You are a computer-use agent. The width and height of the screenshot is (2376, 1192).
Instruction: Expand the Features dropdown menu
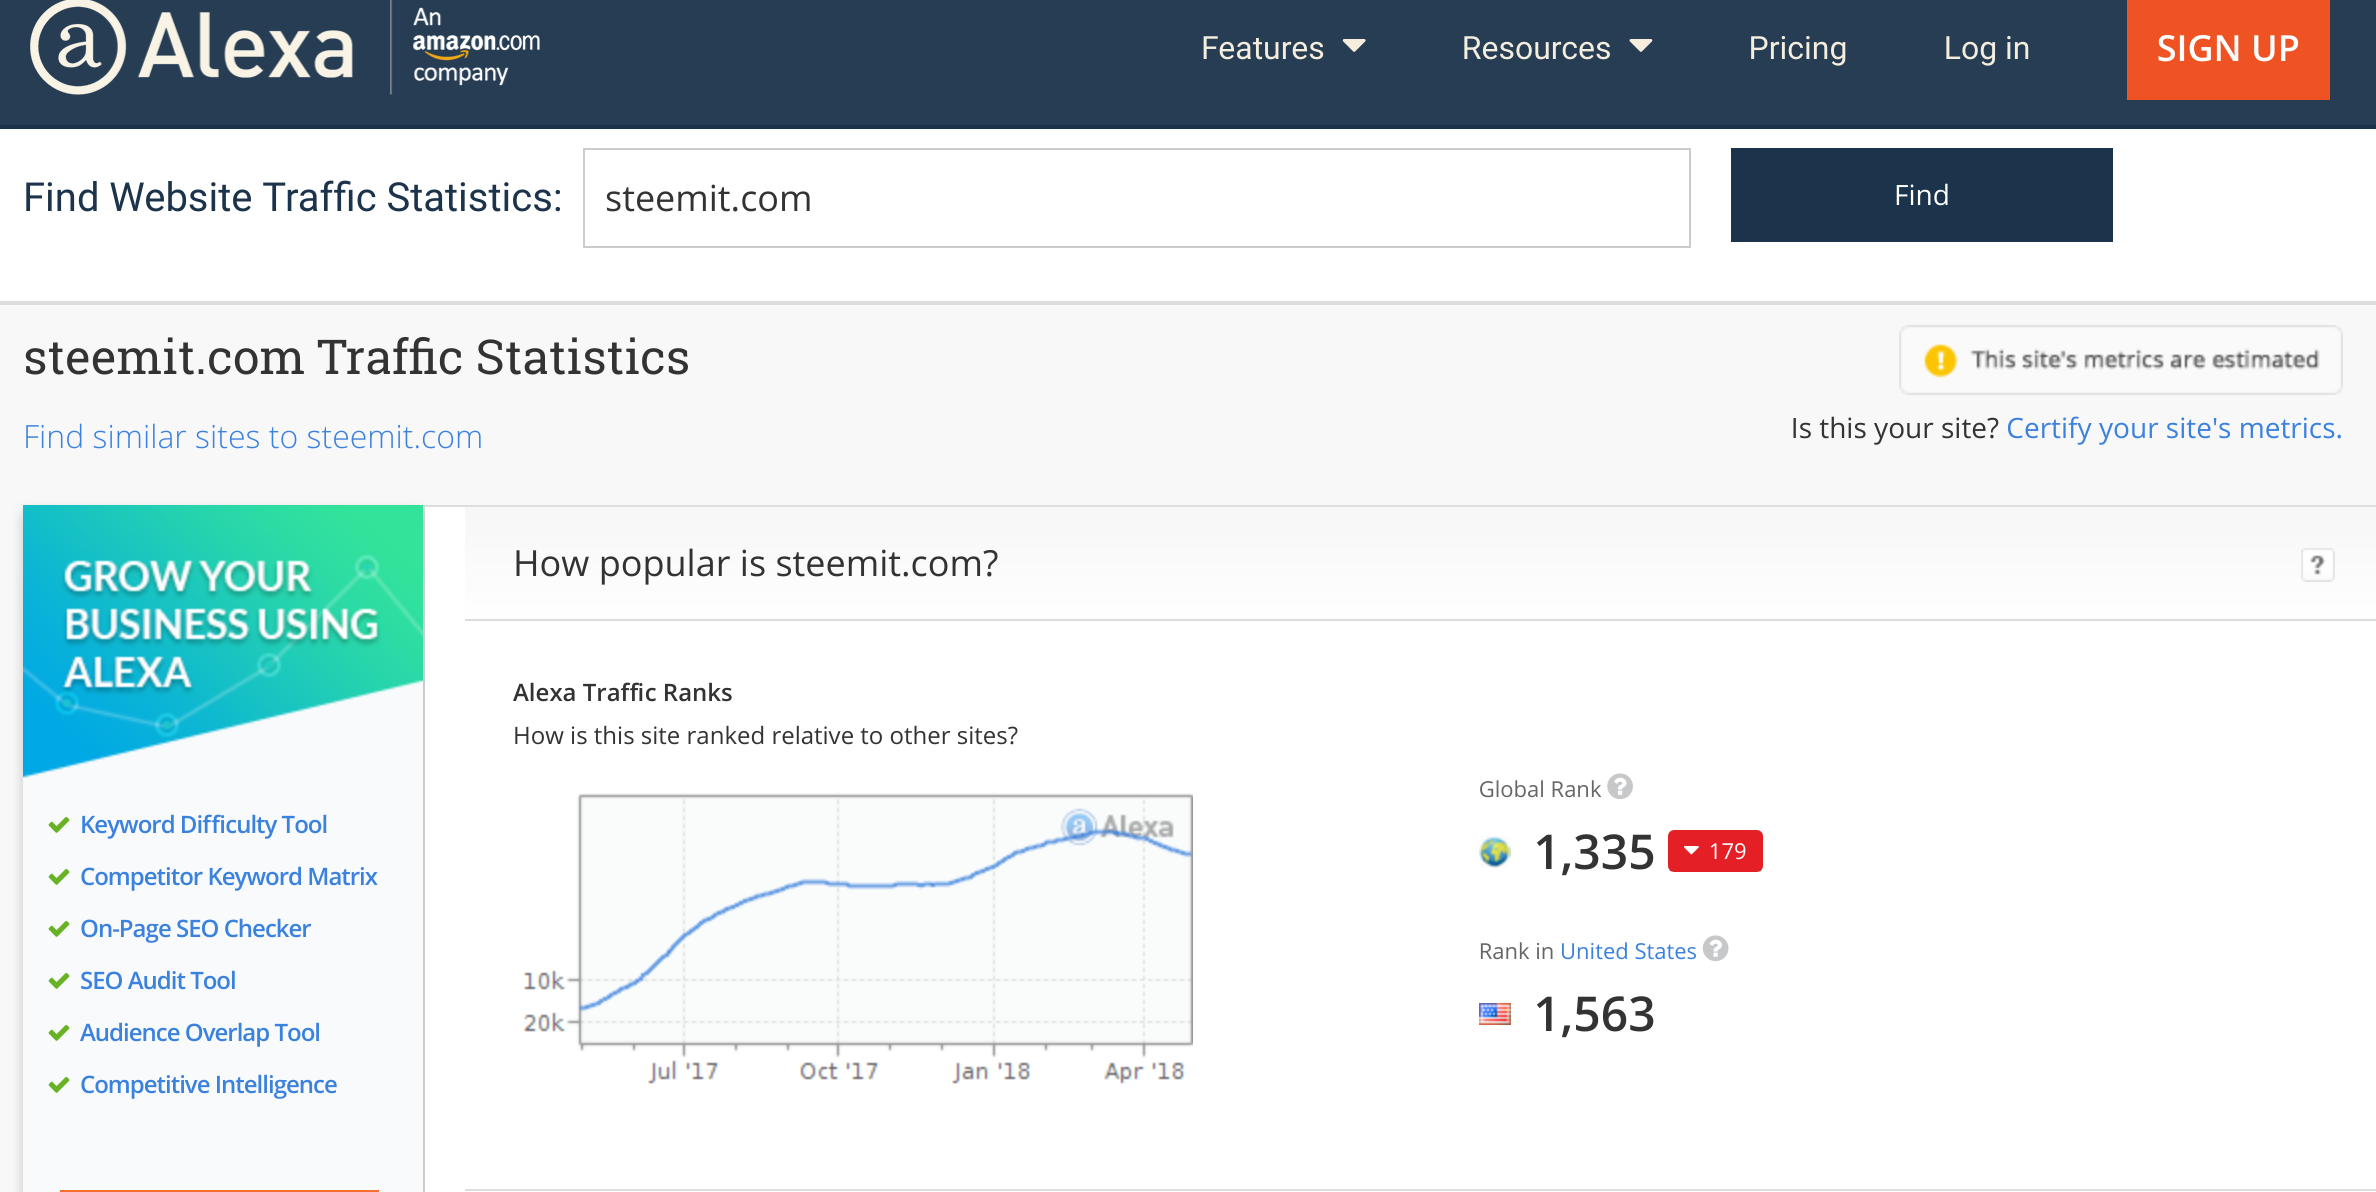(x=1283, y=48)
